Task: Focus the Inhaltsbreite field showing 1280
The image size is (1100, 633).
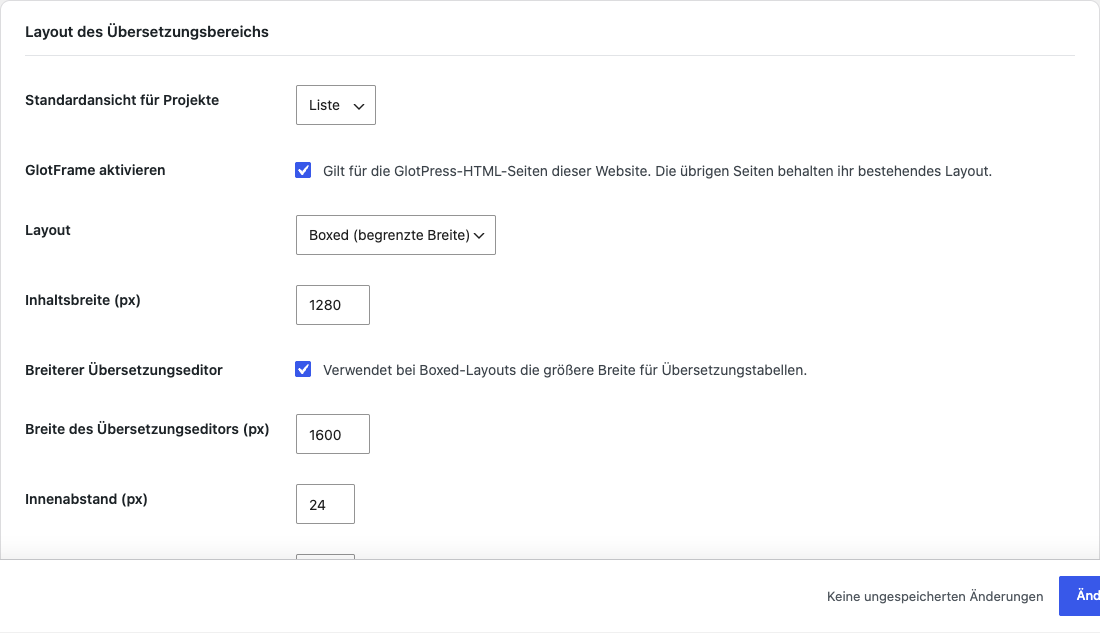Action: (x=333, y=305)
